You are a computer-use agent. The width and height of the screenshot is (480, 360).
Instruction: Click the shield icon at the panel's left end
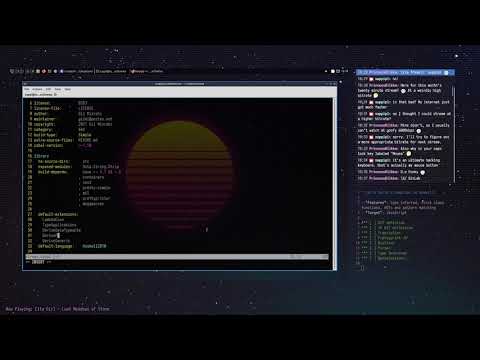point(12,71)
